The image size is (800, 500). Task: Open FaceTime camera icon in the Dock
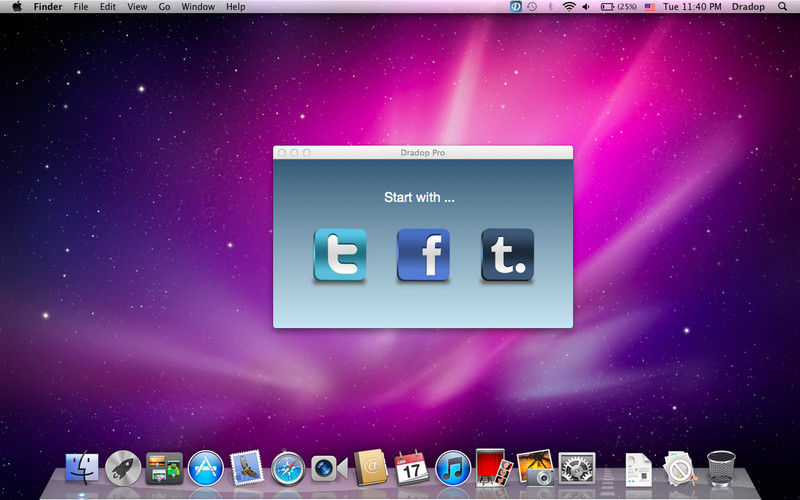click(329, 468)
